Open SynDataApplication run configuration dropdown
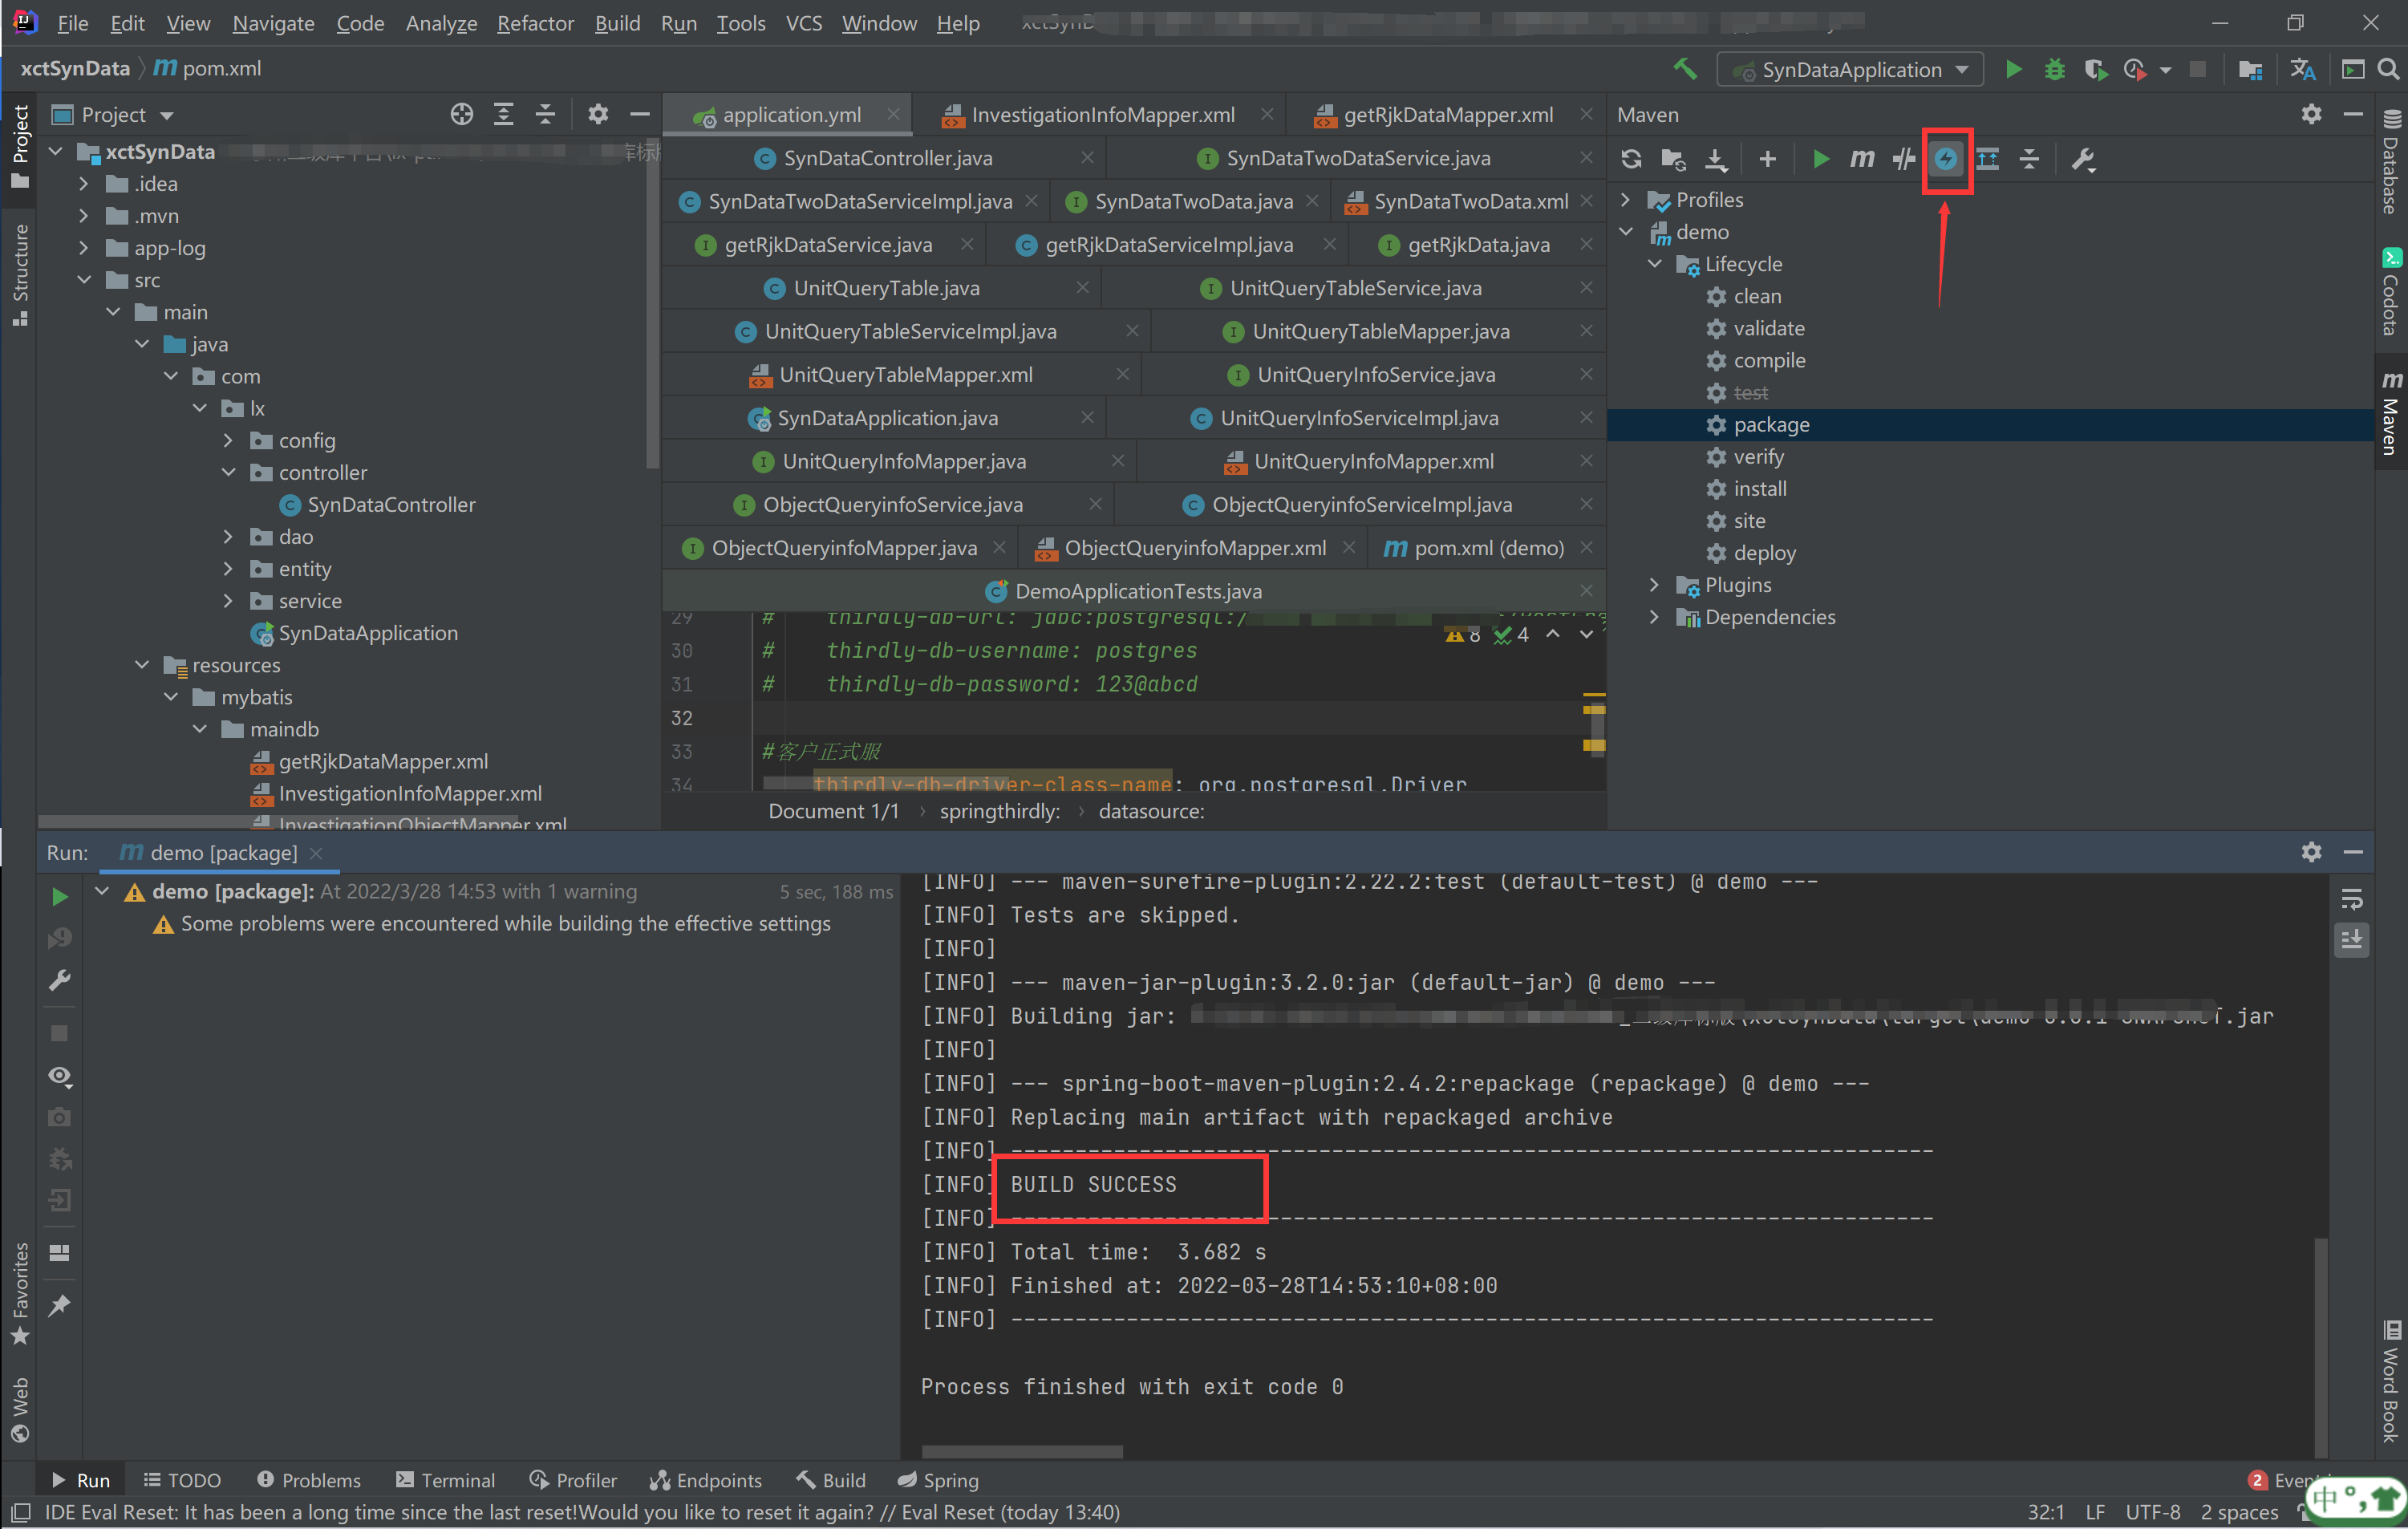This screenshot has height=1529, width=2408. coord(1851,70)
